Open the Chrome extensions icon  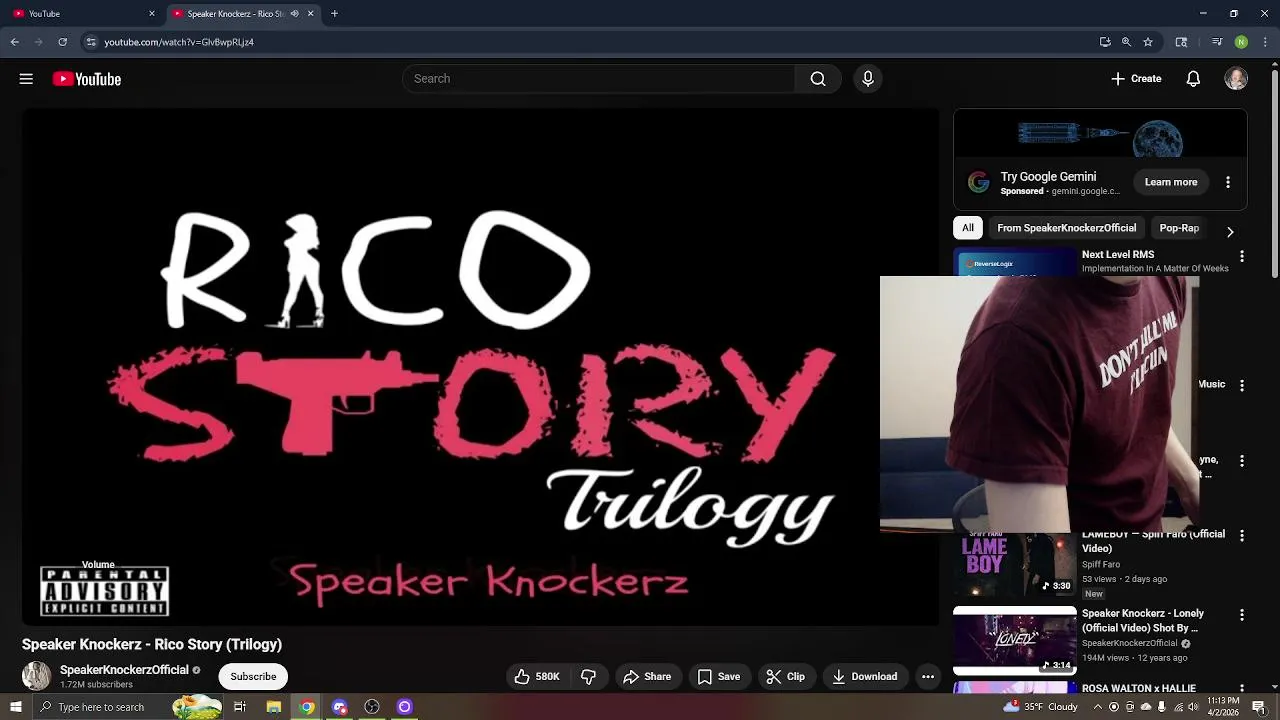pos(1181,42)
